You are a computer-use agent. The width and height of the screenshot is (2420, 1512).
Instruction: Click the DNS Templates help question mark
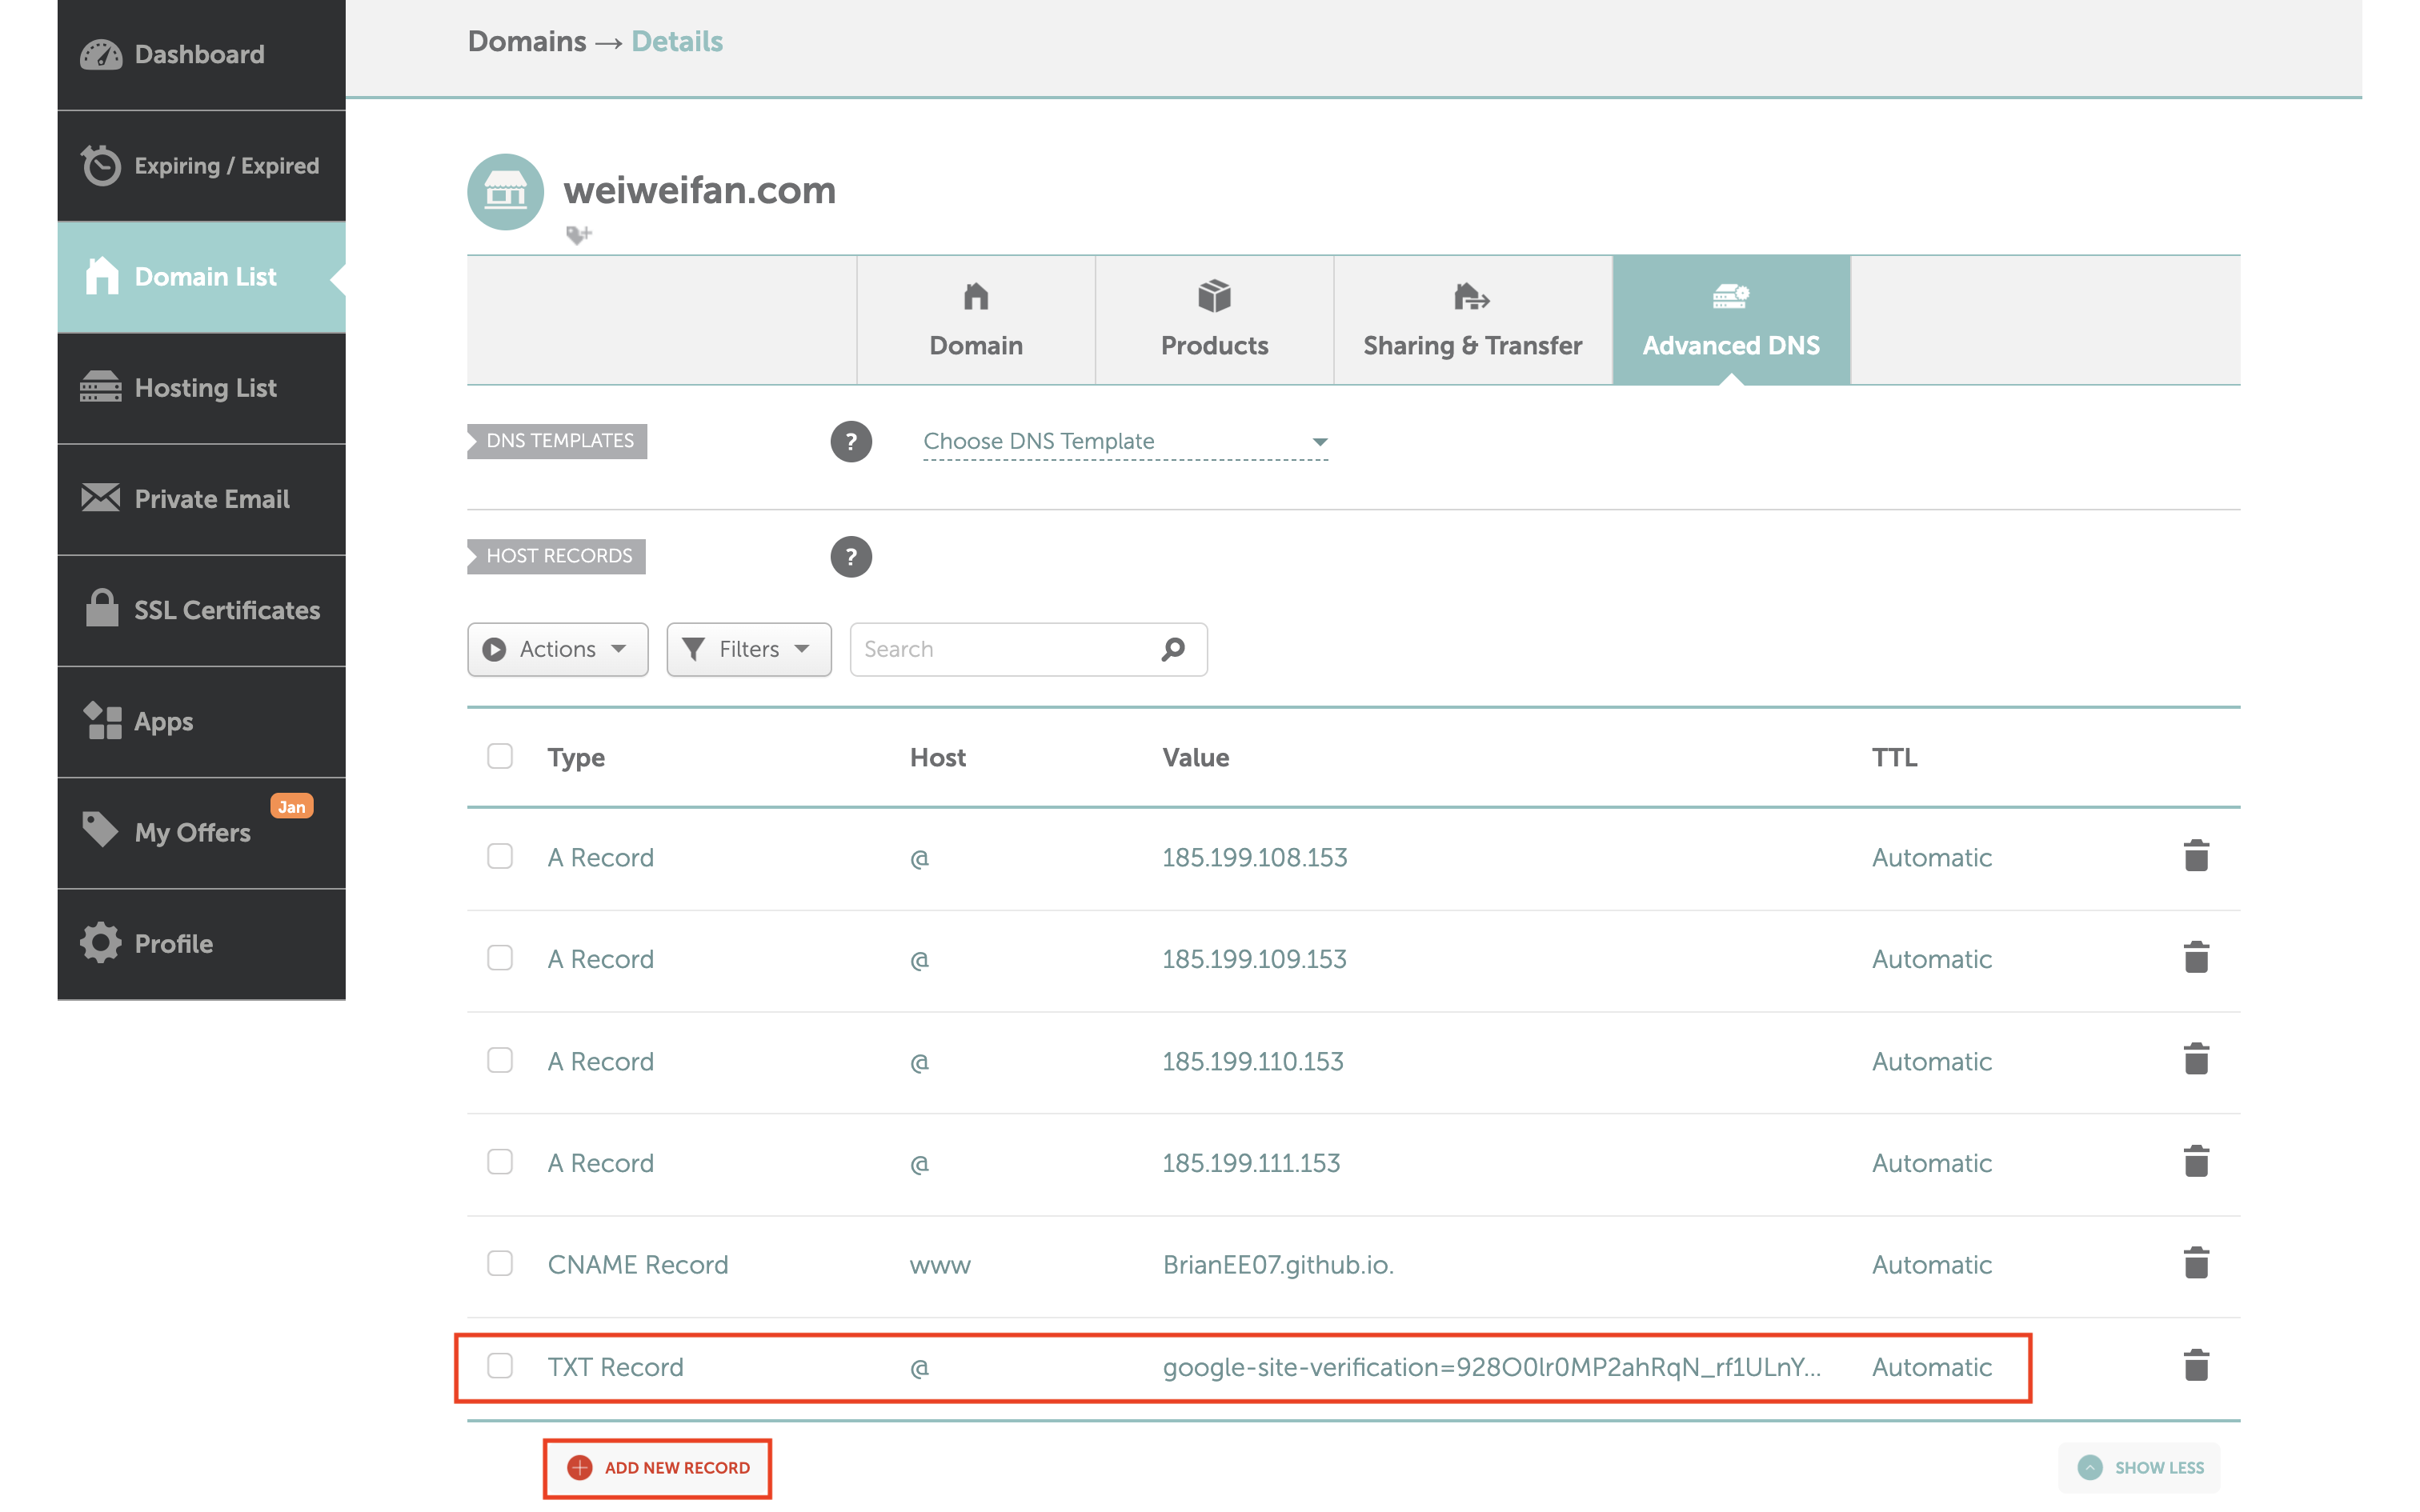click(850, 441)
